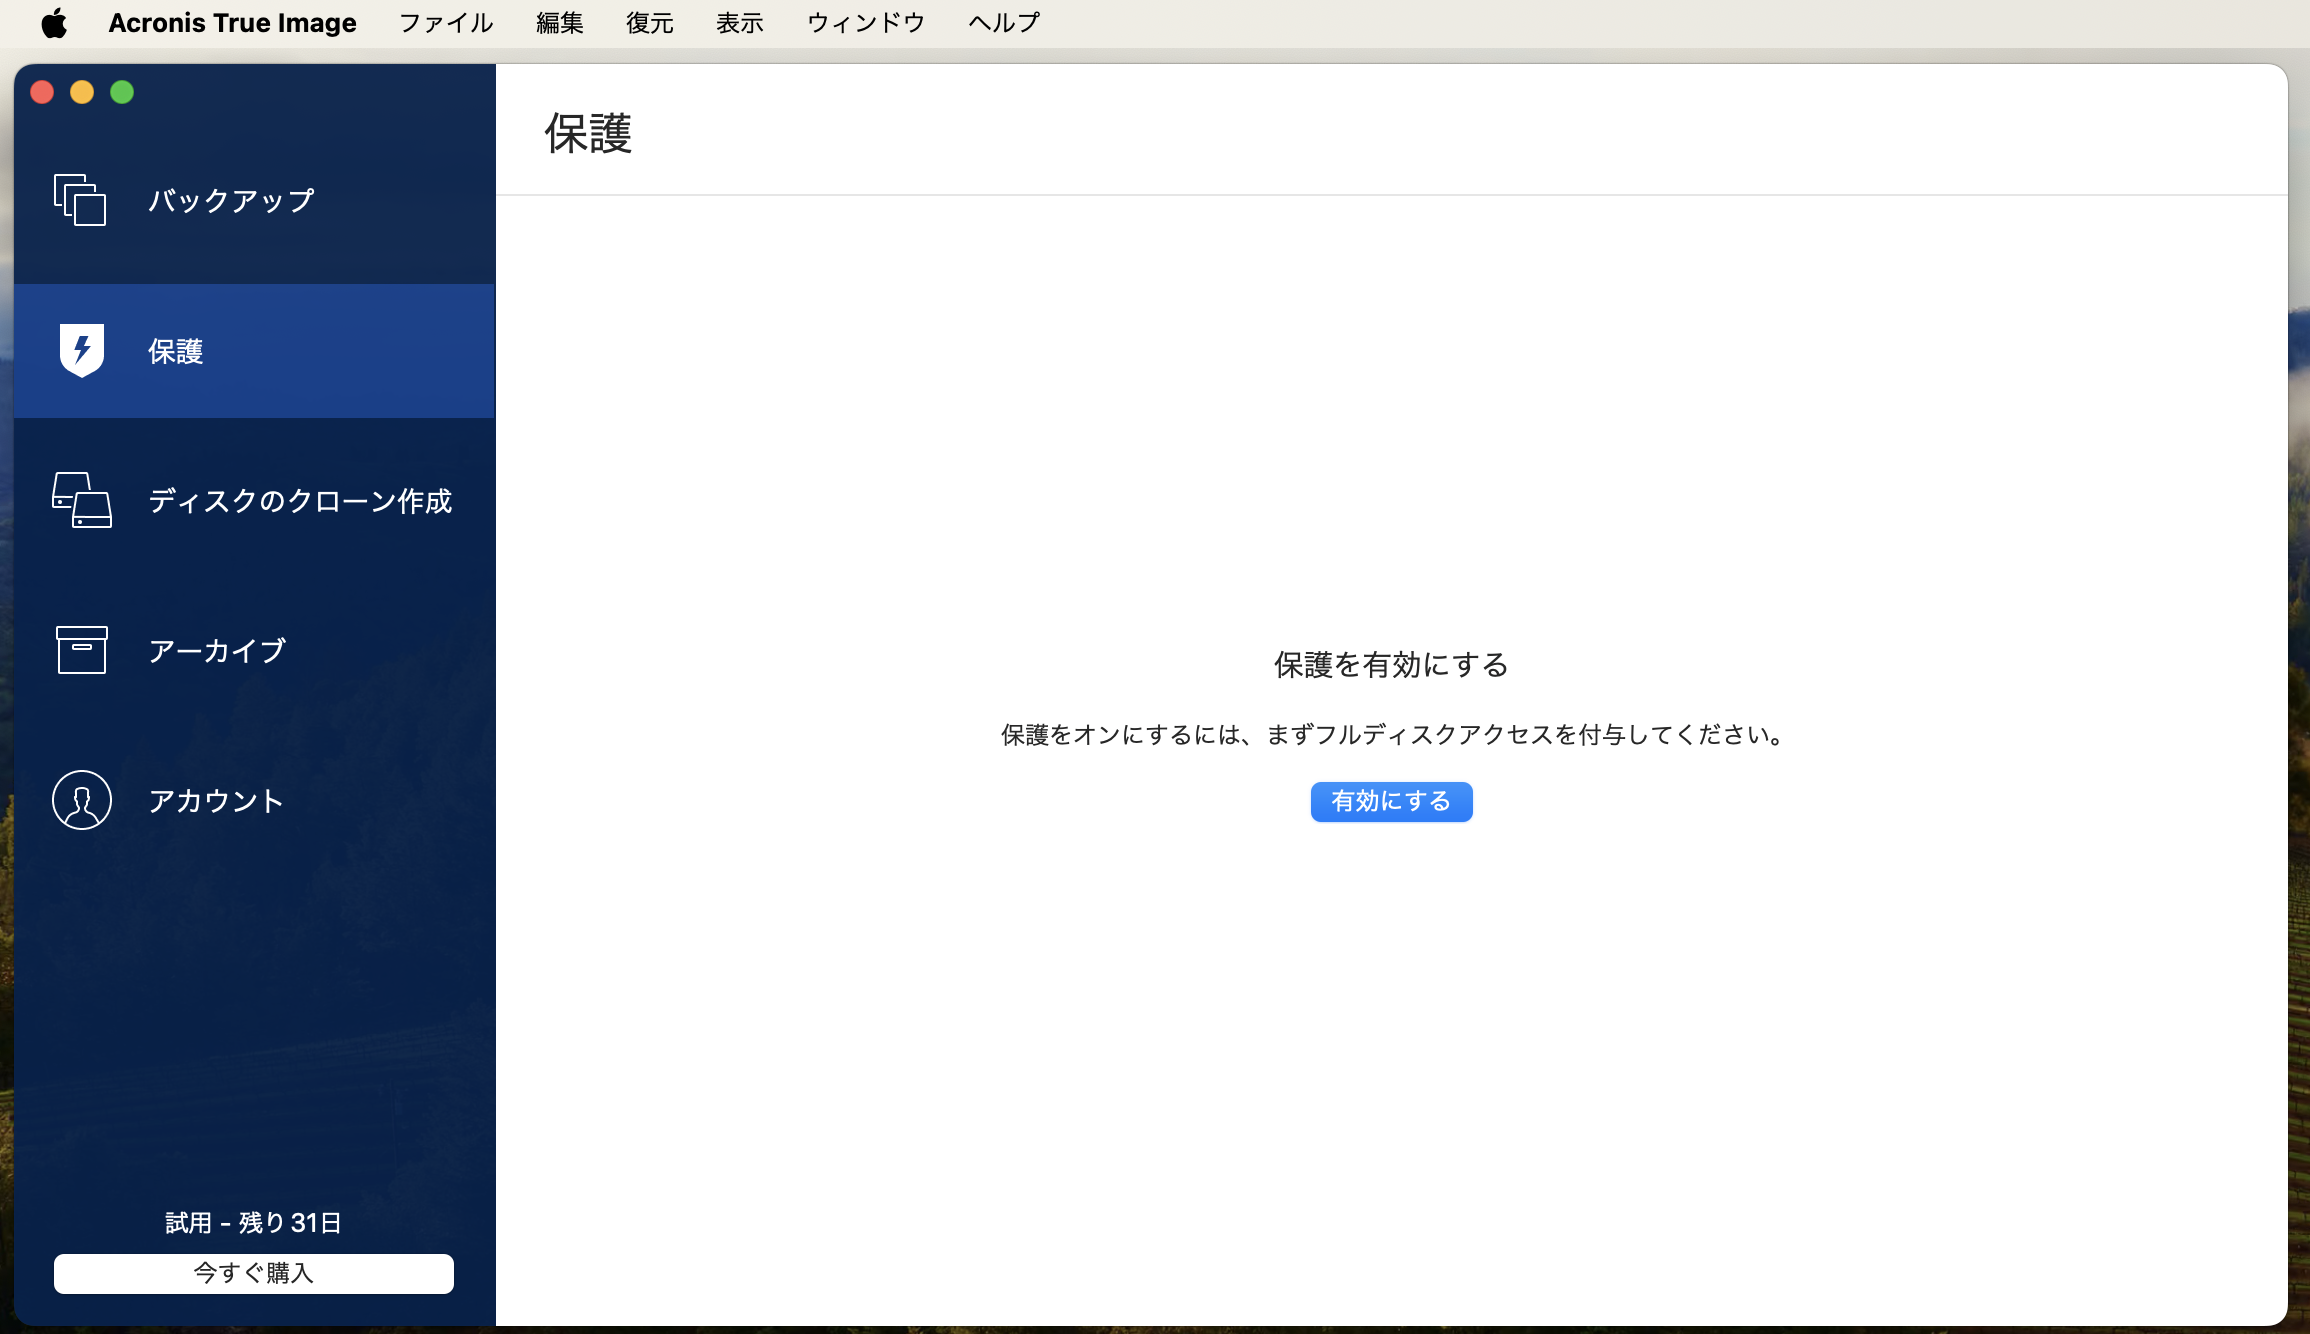2310x1334 pixels.
Task: Open the バックアップ stacked-squares icon
Action: click(x=80, y=200)
